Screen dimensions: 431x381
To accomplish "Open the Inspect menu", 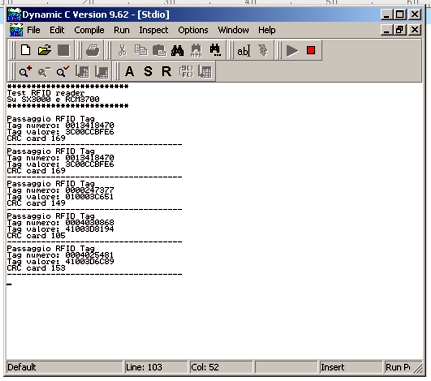I will click(x=154, y=30).
